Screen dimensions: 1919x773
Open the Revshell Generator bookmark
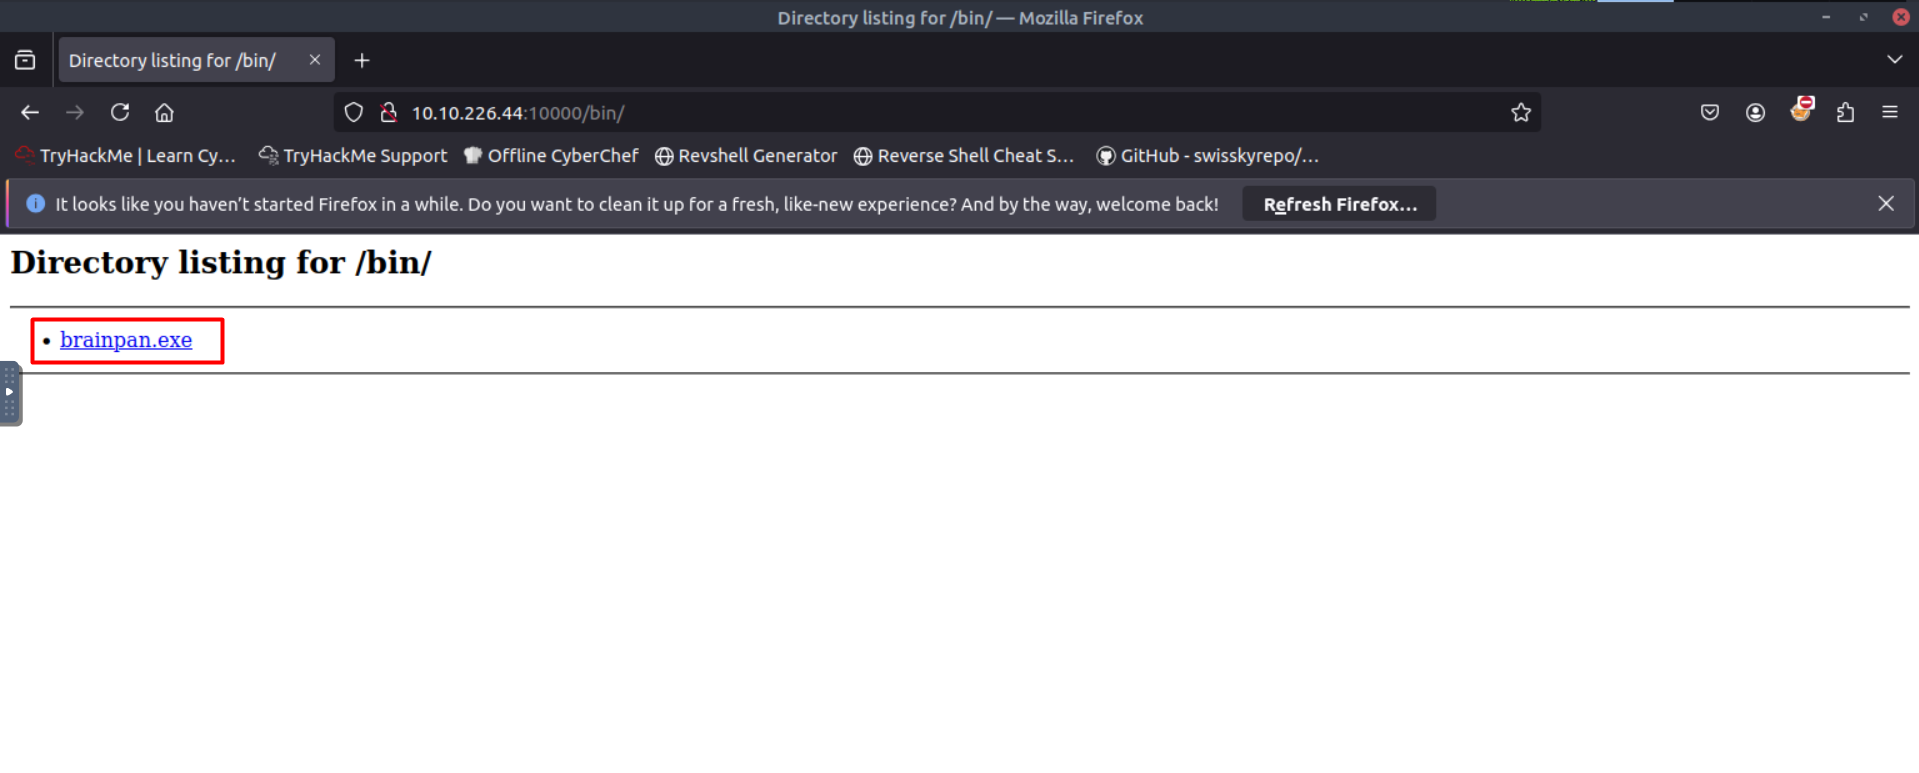(746, 156)
